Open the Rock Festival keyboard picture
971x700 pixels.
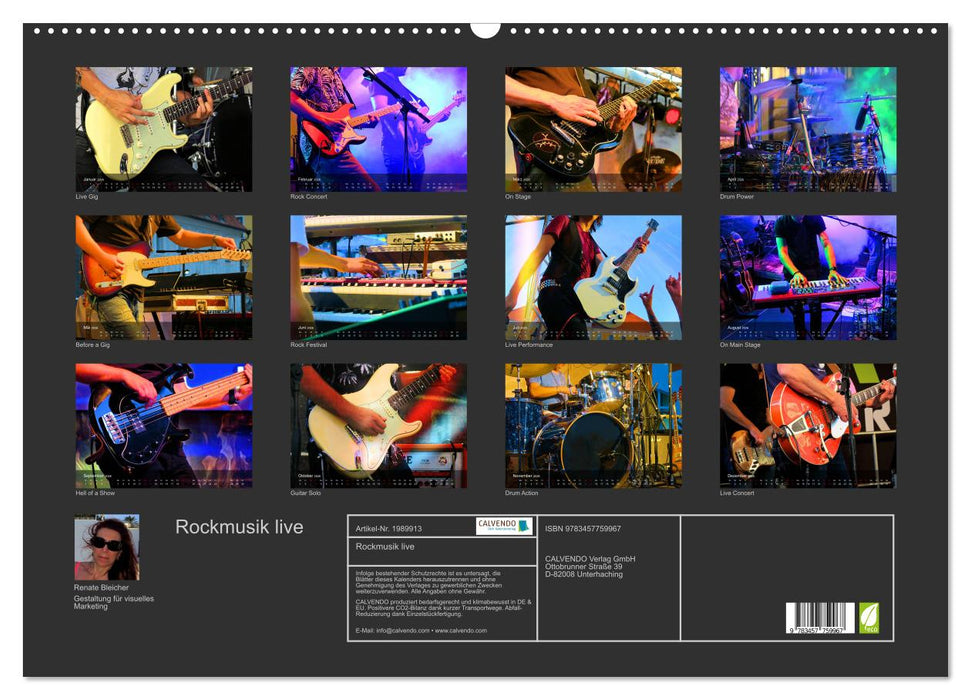tap(378, 277)
